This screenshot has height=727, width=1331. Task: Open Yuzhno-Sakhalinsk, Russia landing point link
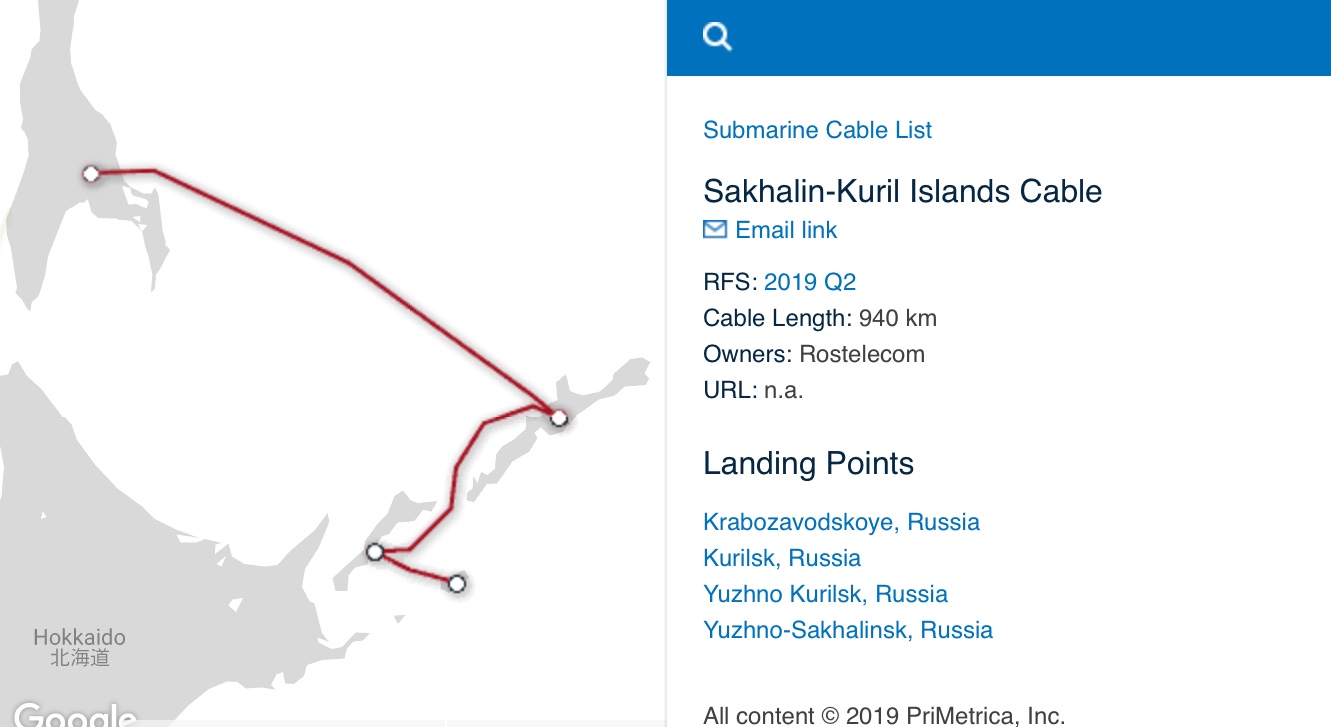tap(848, 630)
